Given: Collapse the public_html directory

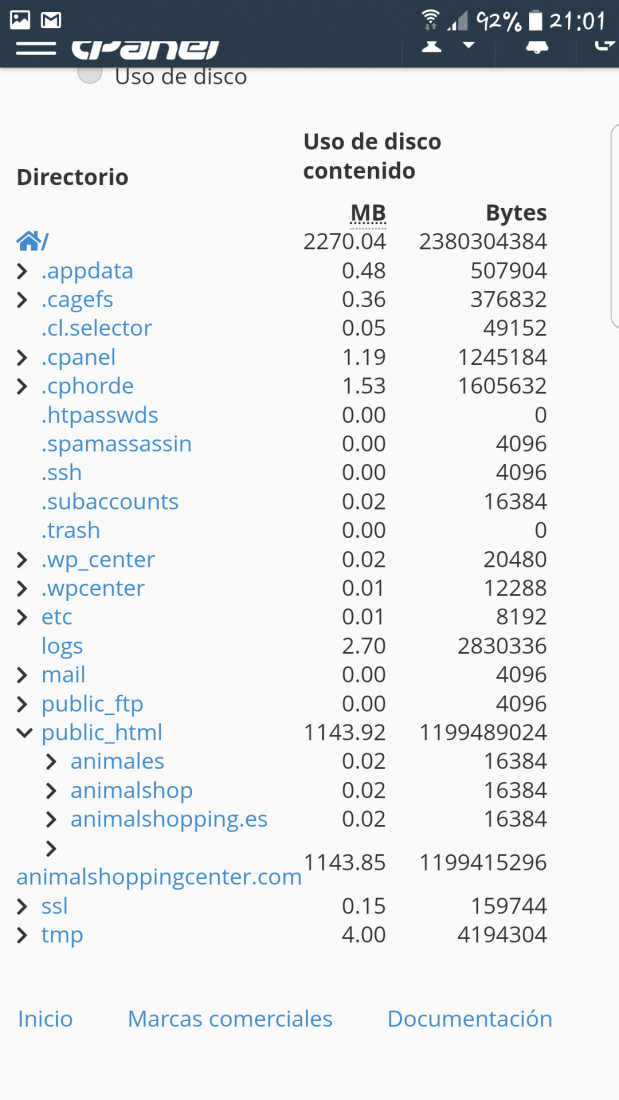Looking at the screenshot, I should point(24,733).
